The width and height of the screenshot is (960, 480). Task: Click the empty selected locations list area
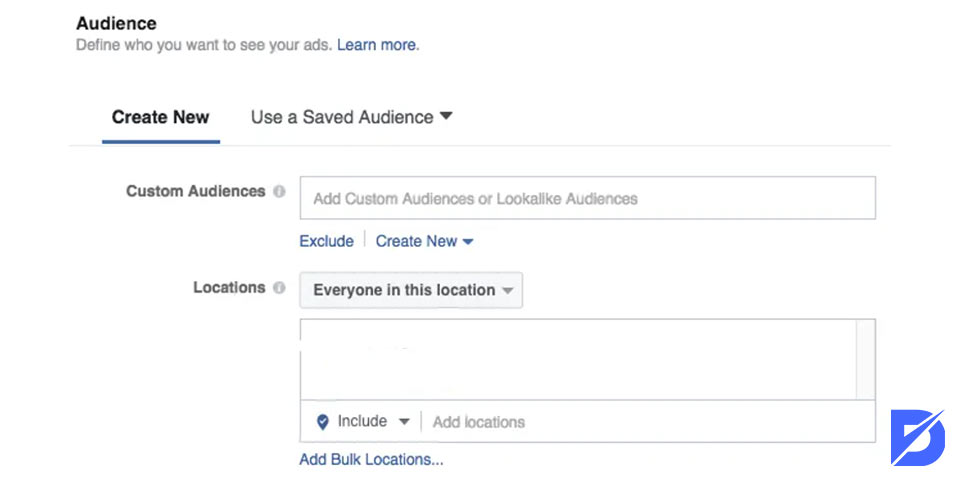[x=578, y=359]
